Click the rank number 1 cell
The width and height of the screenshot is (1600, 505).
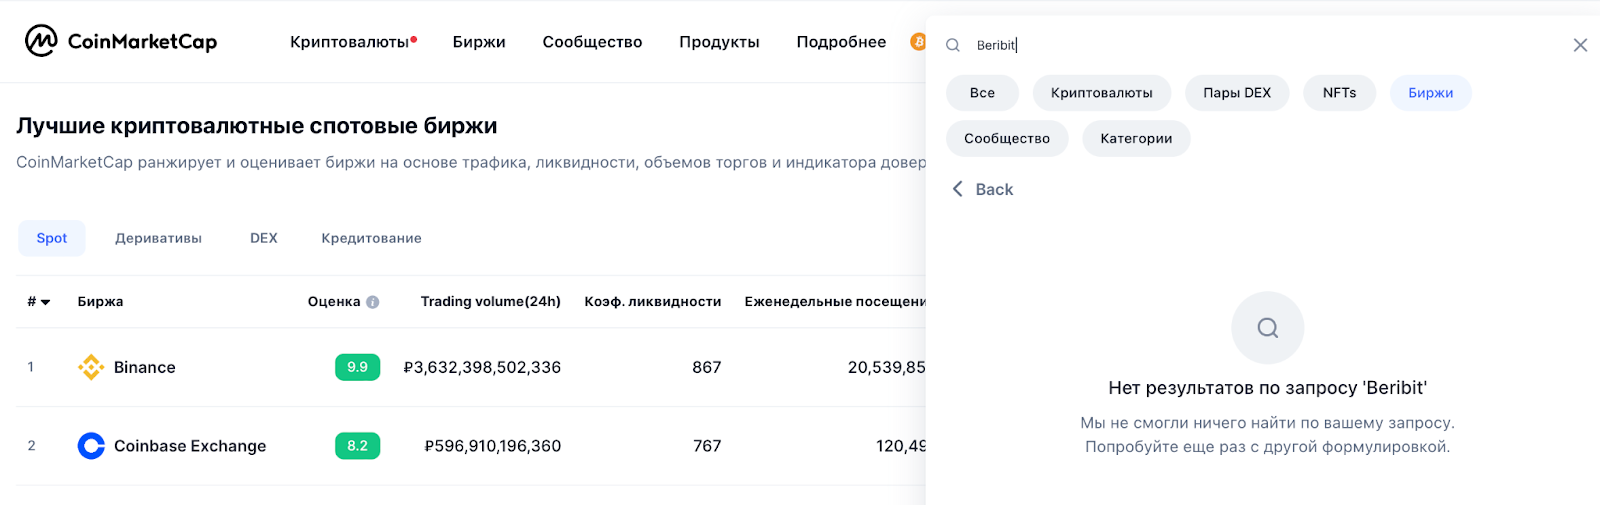click(x=31, y=367)
